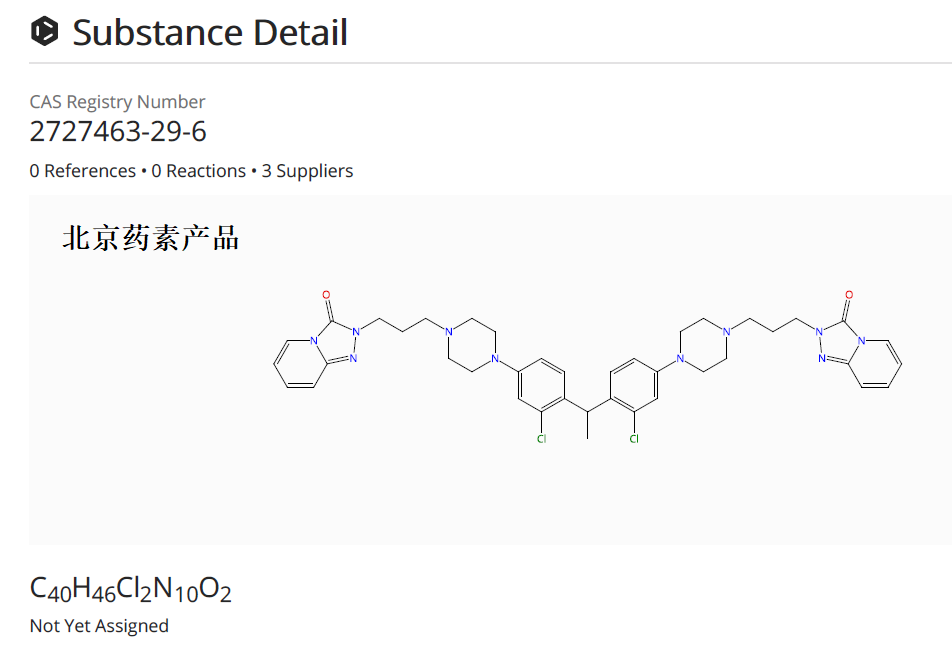Click the rightmost pyridine ring
This screenshot has width=952, height=652.
tap(879, 363)
